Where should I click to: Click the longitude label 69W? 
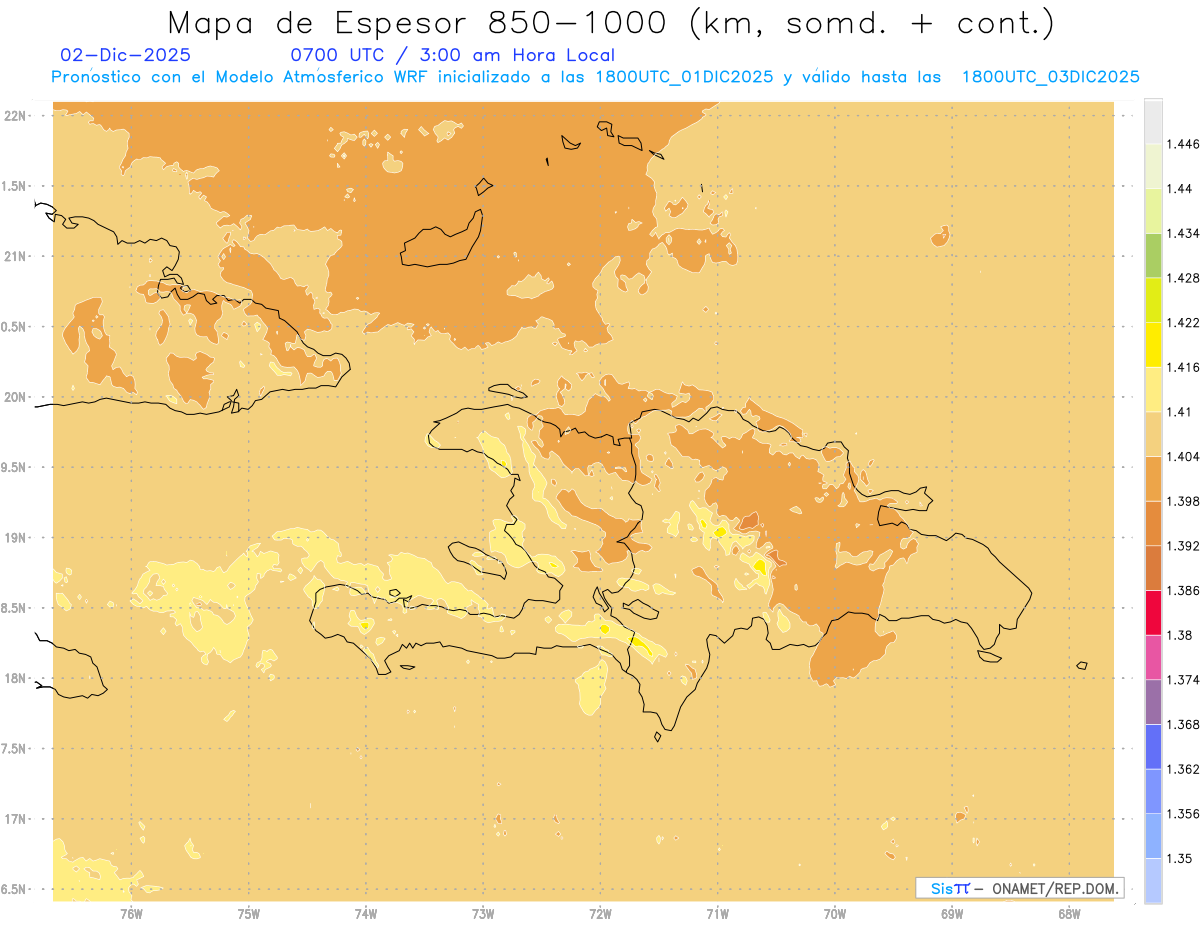point(952,913)
